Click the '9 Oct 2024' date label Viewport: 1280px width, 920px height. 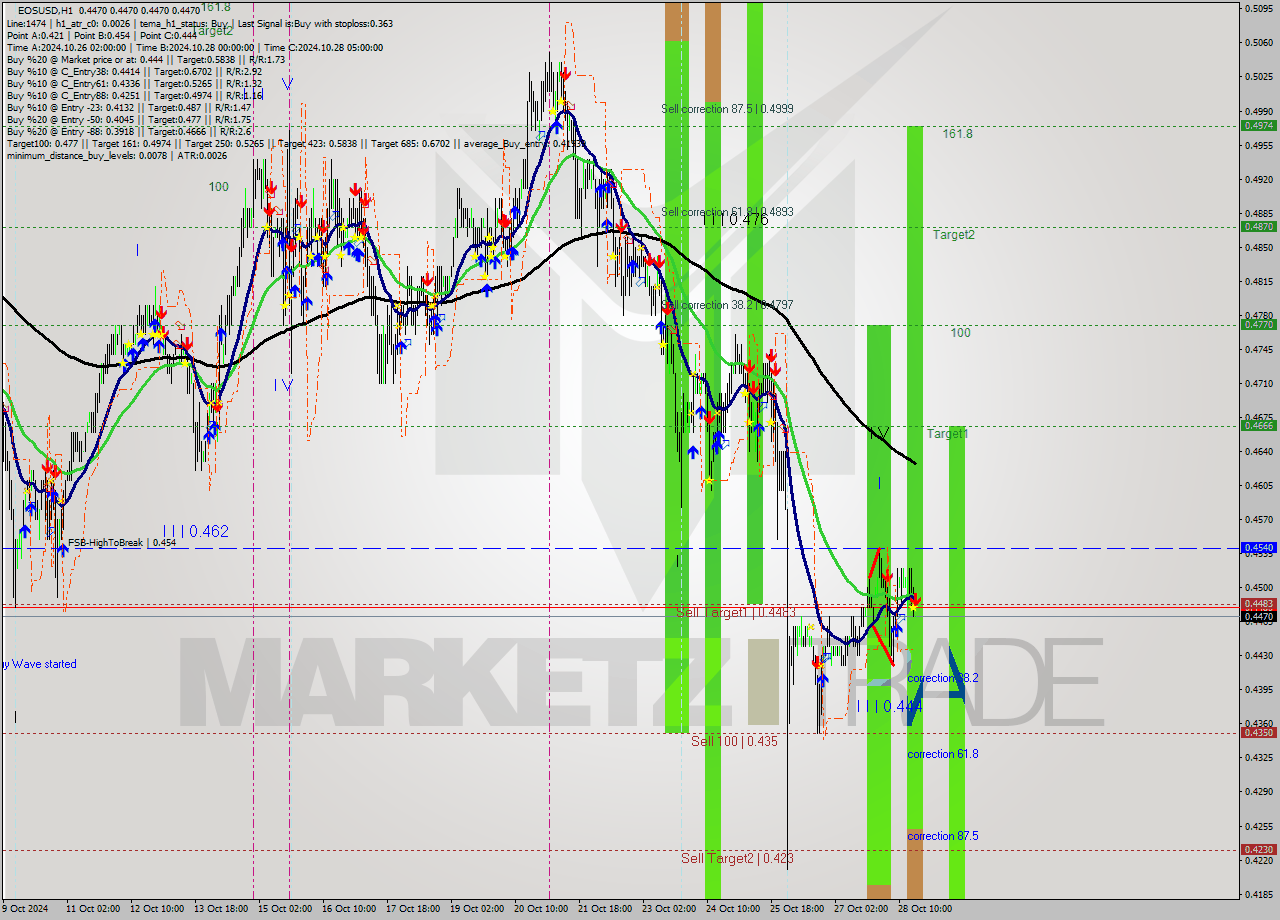click(x=25, y=909)
